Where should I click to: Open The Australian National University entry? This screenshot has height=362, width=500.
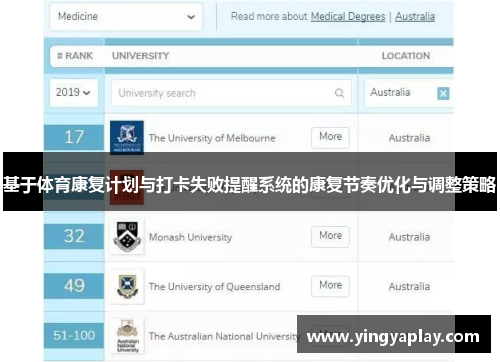[x=223, y=336]
